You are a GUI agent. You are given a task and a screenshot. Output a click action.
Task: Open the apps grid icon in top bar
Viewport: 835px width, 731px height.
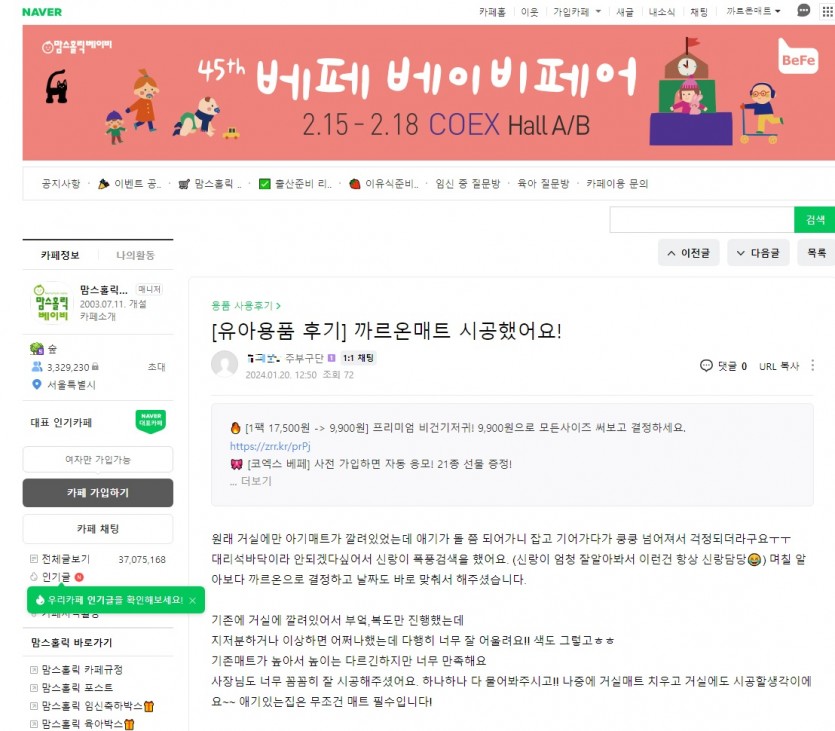pos(828,12)
